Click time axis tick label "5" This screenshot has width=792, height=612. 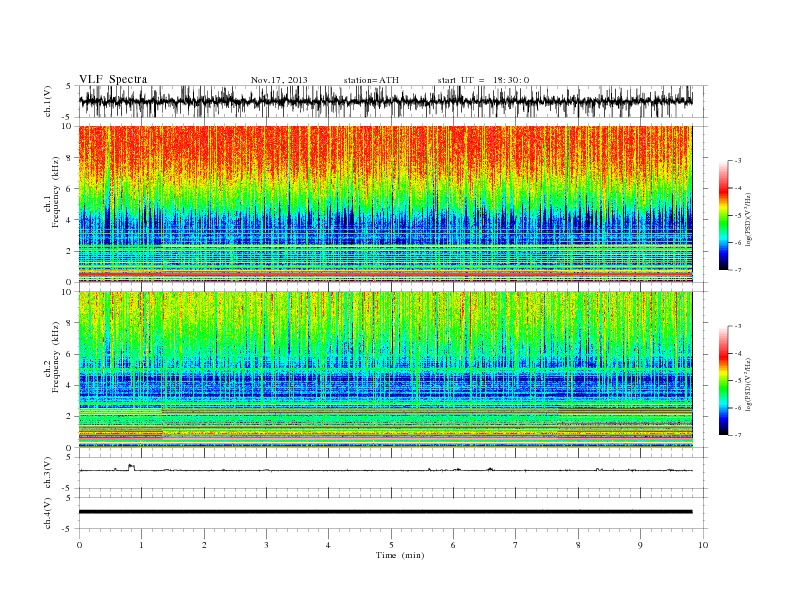[391, 545]
